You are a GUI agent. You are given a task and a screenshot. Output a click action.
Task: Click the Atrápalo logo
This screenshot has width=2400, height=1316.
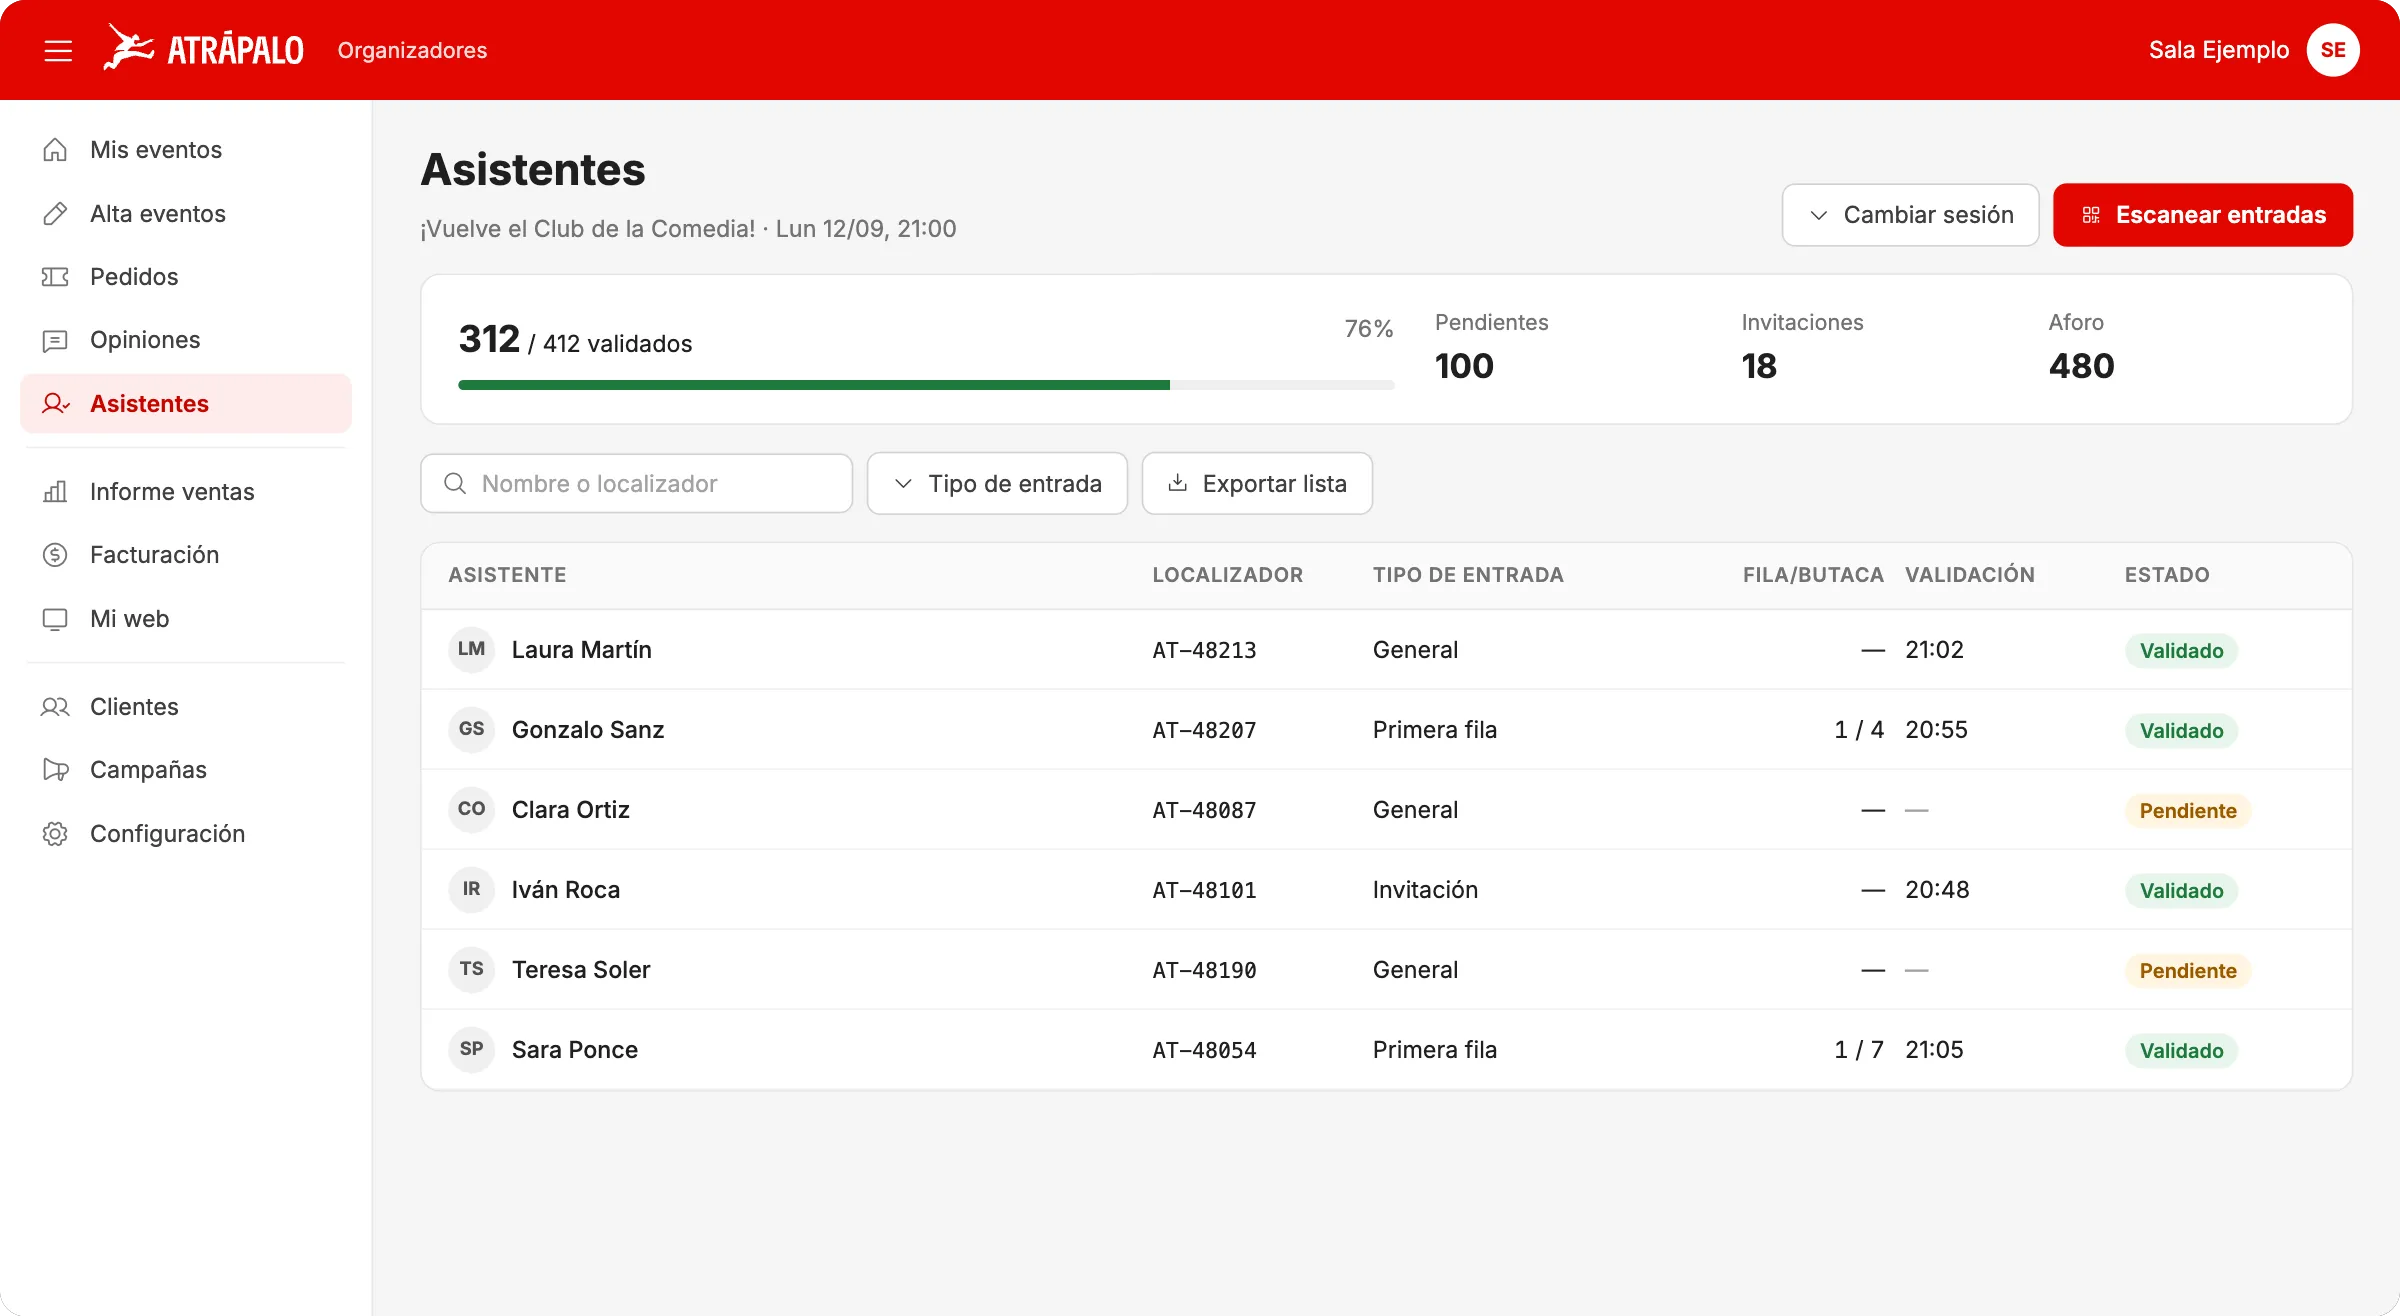tap(204, 48)
